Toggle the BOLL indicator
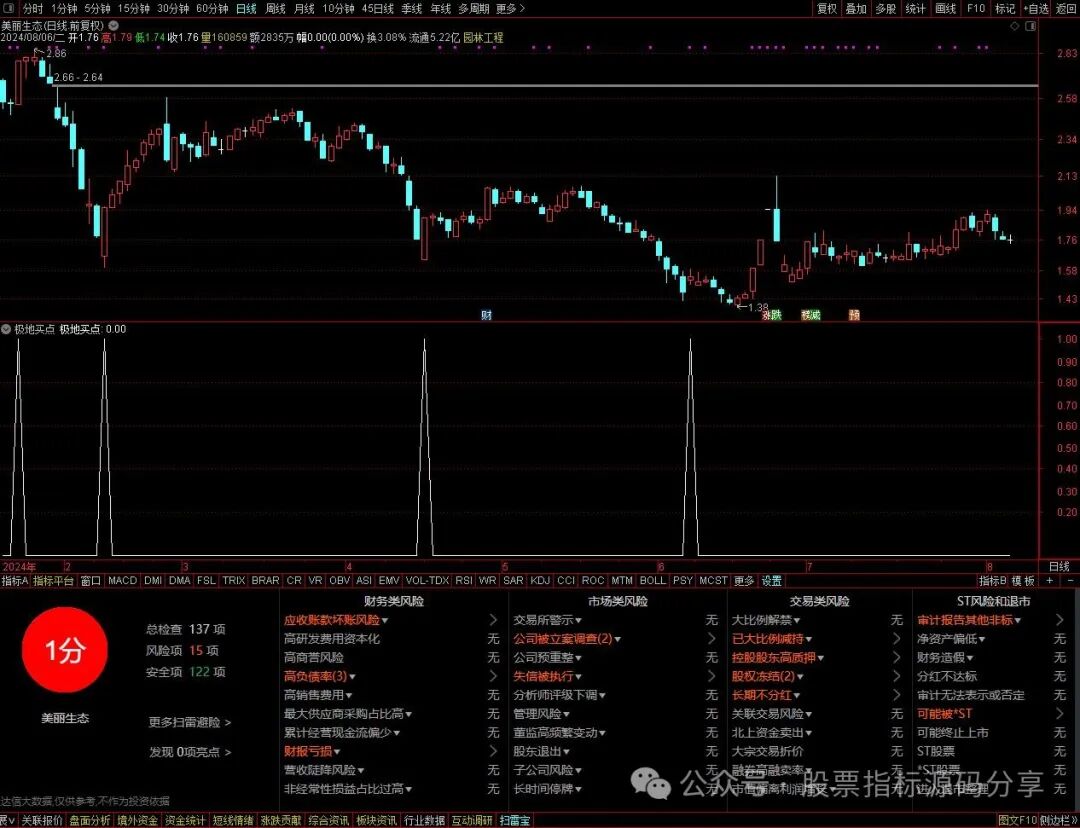The width and height of the screenshot is (1080, 828). click(653, 581)
